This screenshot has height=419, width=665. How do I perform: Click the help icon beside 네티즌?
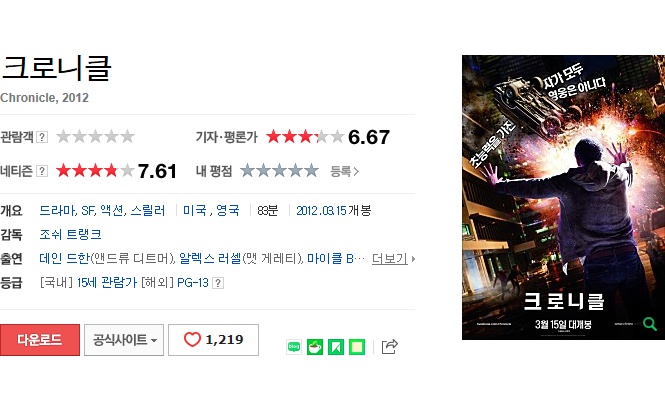pos(42,171)
